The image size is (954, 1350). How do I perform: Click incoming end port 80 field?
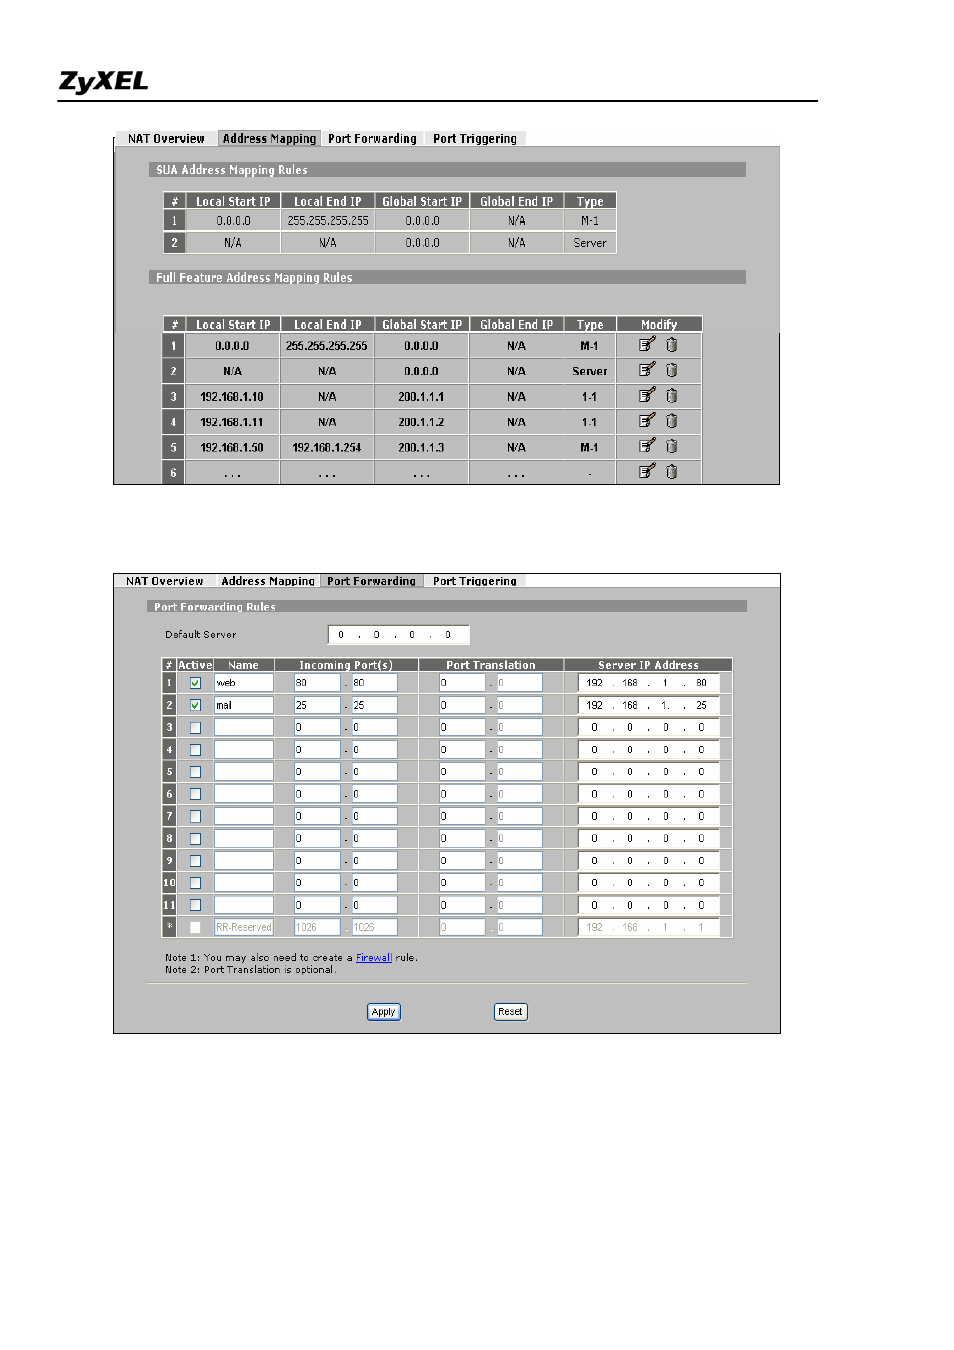pyautogui.click(x=374, y=683)
